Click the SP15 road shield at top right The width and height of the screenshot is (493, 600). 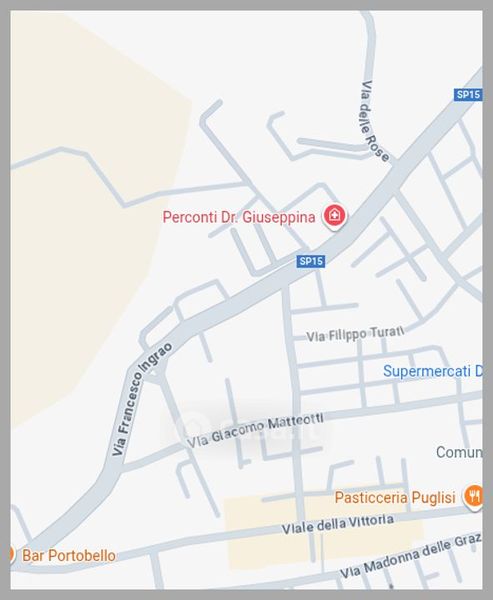click(468, 95)
